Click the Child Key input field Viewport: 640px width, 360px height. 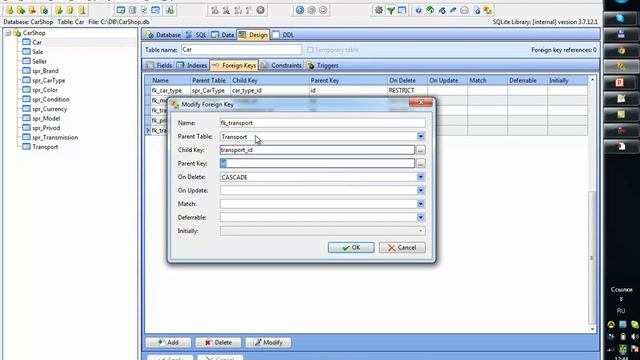click(317, 150)
